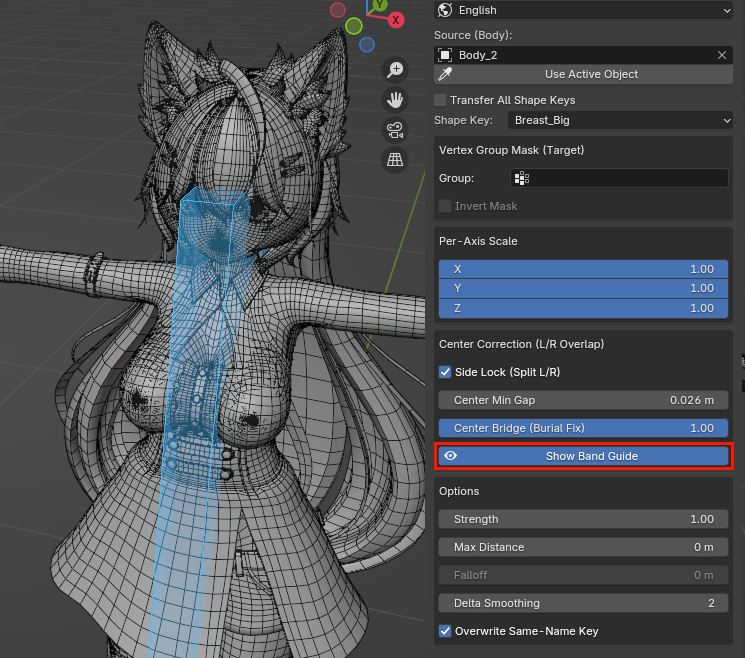
Task: Clear the Body_2 source with the X
Action: pos(722,55)
